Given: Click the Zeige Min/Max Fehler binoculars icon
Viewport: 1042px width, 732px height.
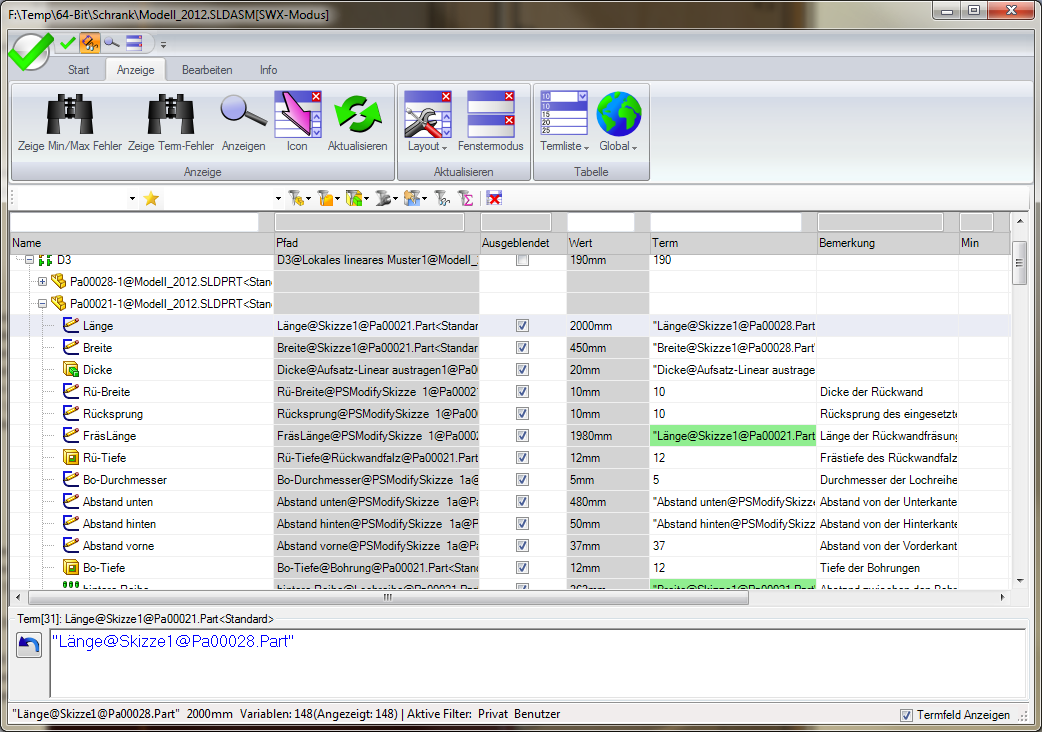Looking at the screenshot, I should (x=69, y=113).
